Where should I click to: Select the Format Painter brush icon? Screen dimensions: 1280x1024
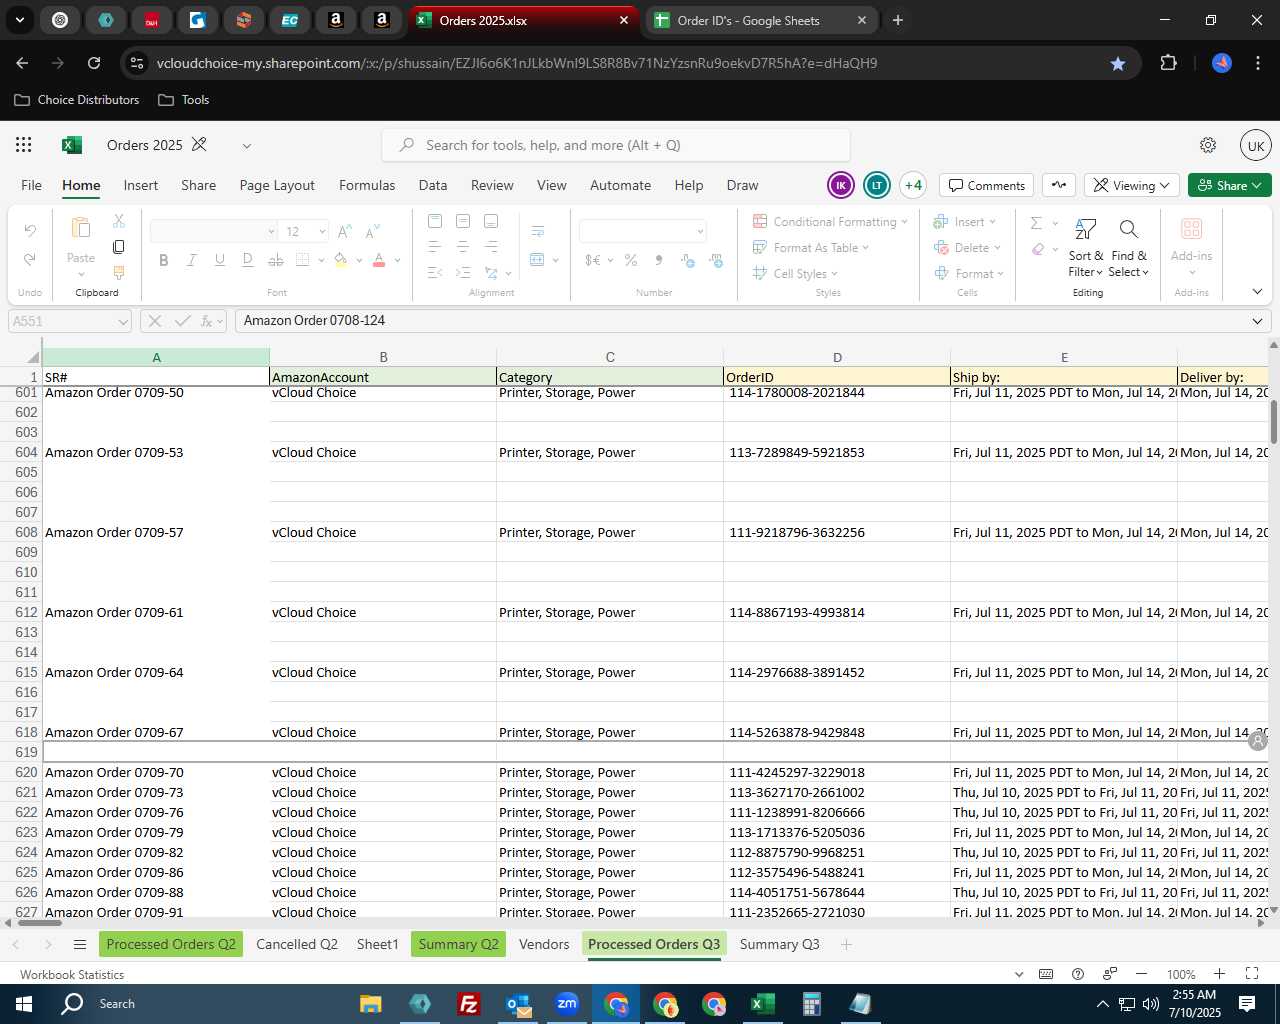click(x=118, y=272)
